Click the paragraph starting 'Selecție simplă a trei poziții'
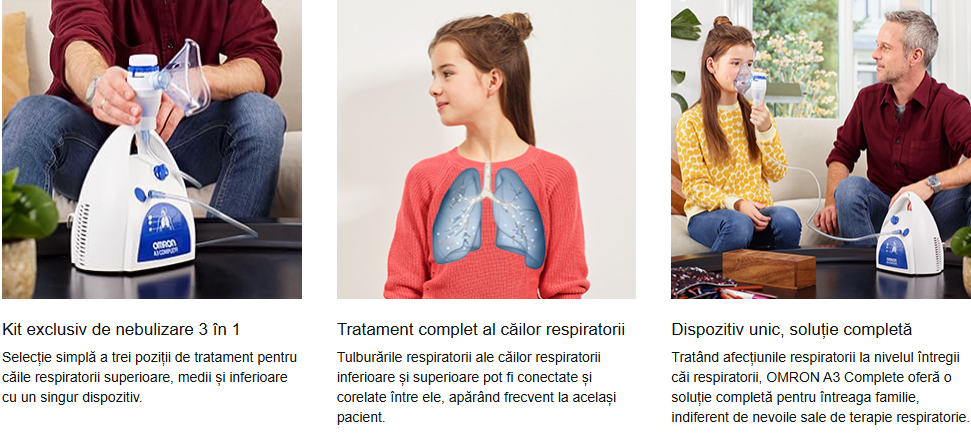The height and width of the screenshot is (437, 971). 150,377
